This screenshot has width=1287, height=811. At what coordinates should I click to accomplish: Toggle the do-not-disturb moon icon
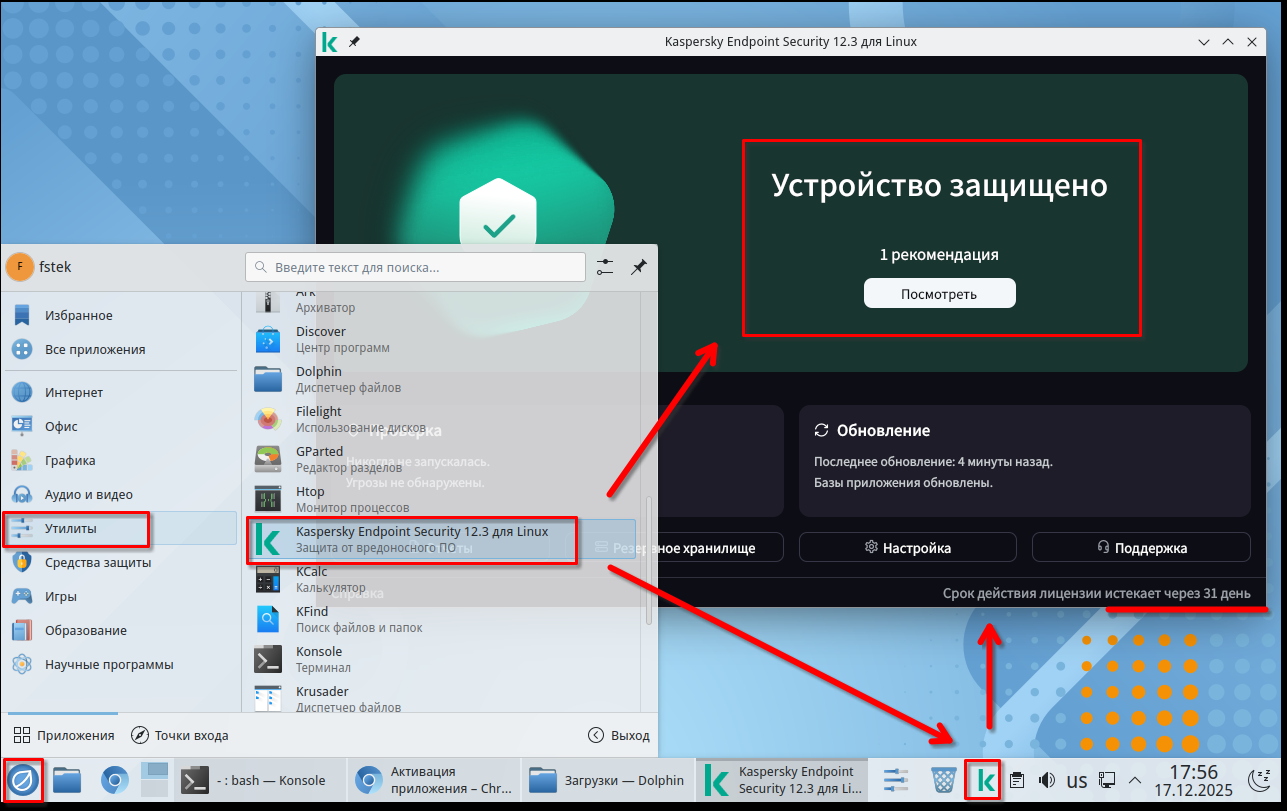(1260, 780)
